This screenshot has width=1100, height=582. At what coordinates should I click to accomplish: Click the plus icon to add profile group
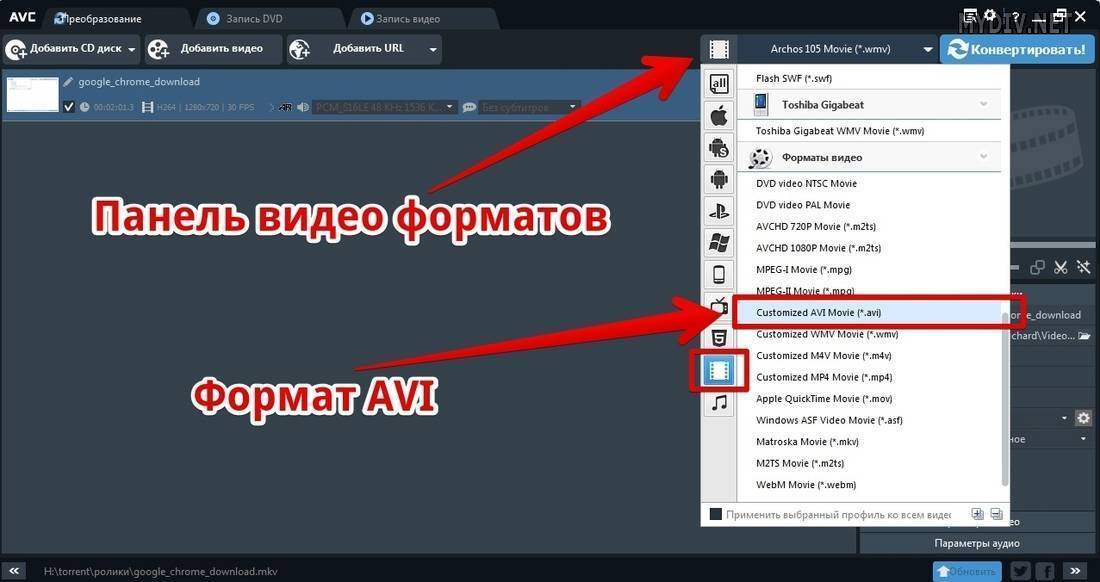pos(977,514)
